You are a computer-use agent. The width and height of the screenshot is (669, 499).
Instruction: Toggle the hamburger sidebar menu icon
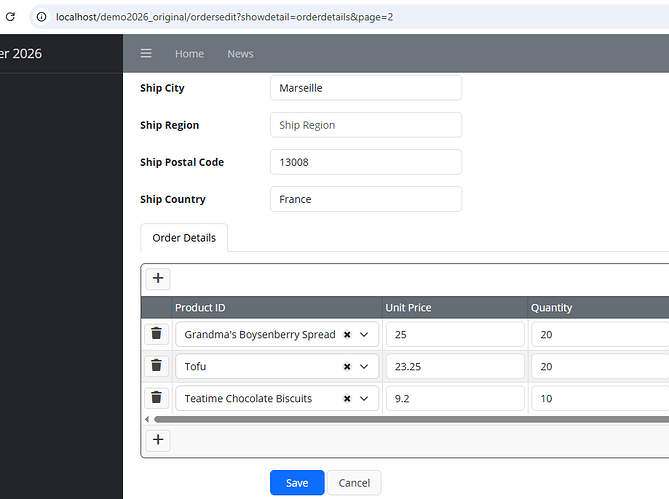click(x=146, y=53)
